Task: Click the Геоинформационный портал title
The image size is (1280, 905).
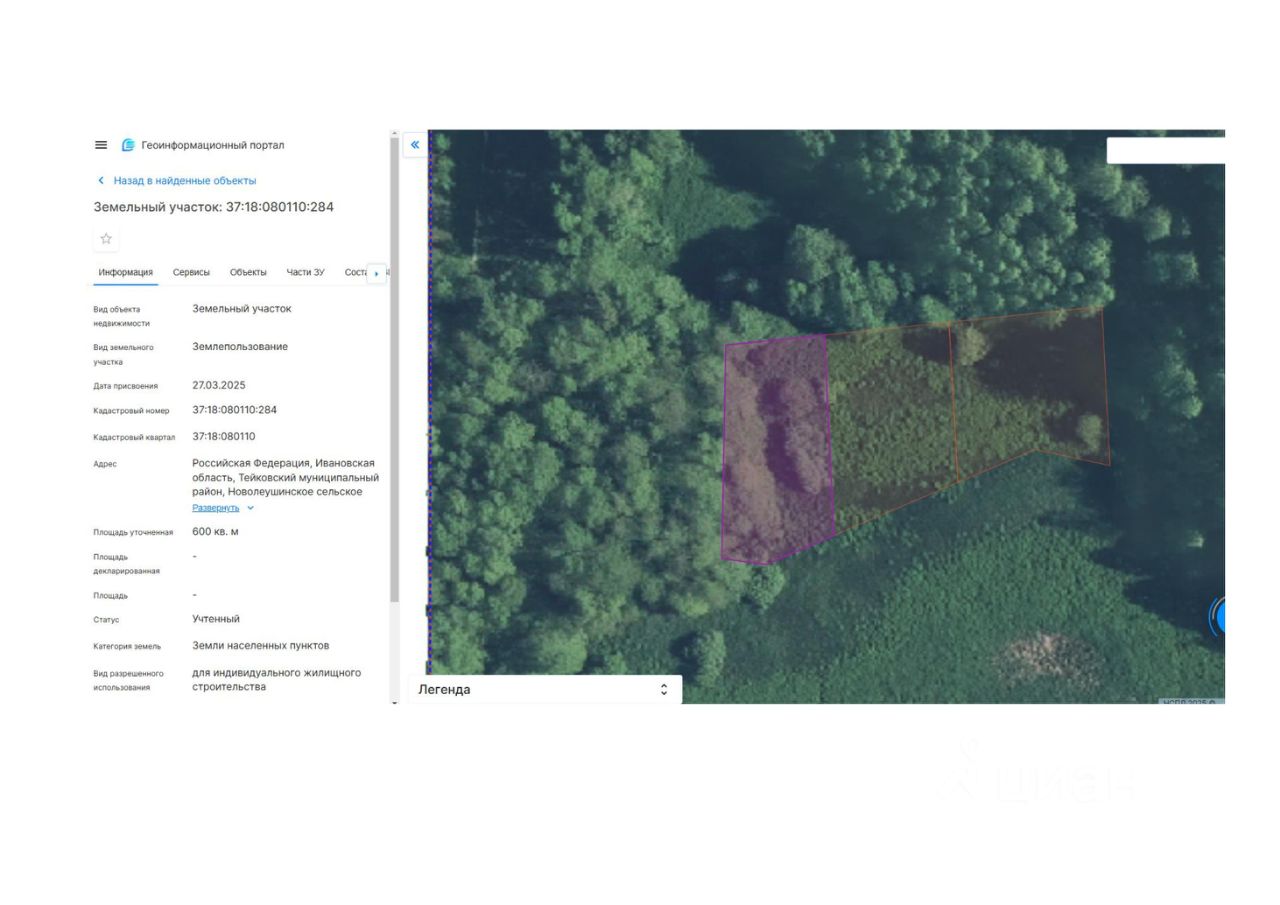Action: pos(213,145)
